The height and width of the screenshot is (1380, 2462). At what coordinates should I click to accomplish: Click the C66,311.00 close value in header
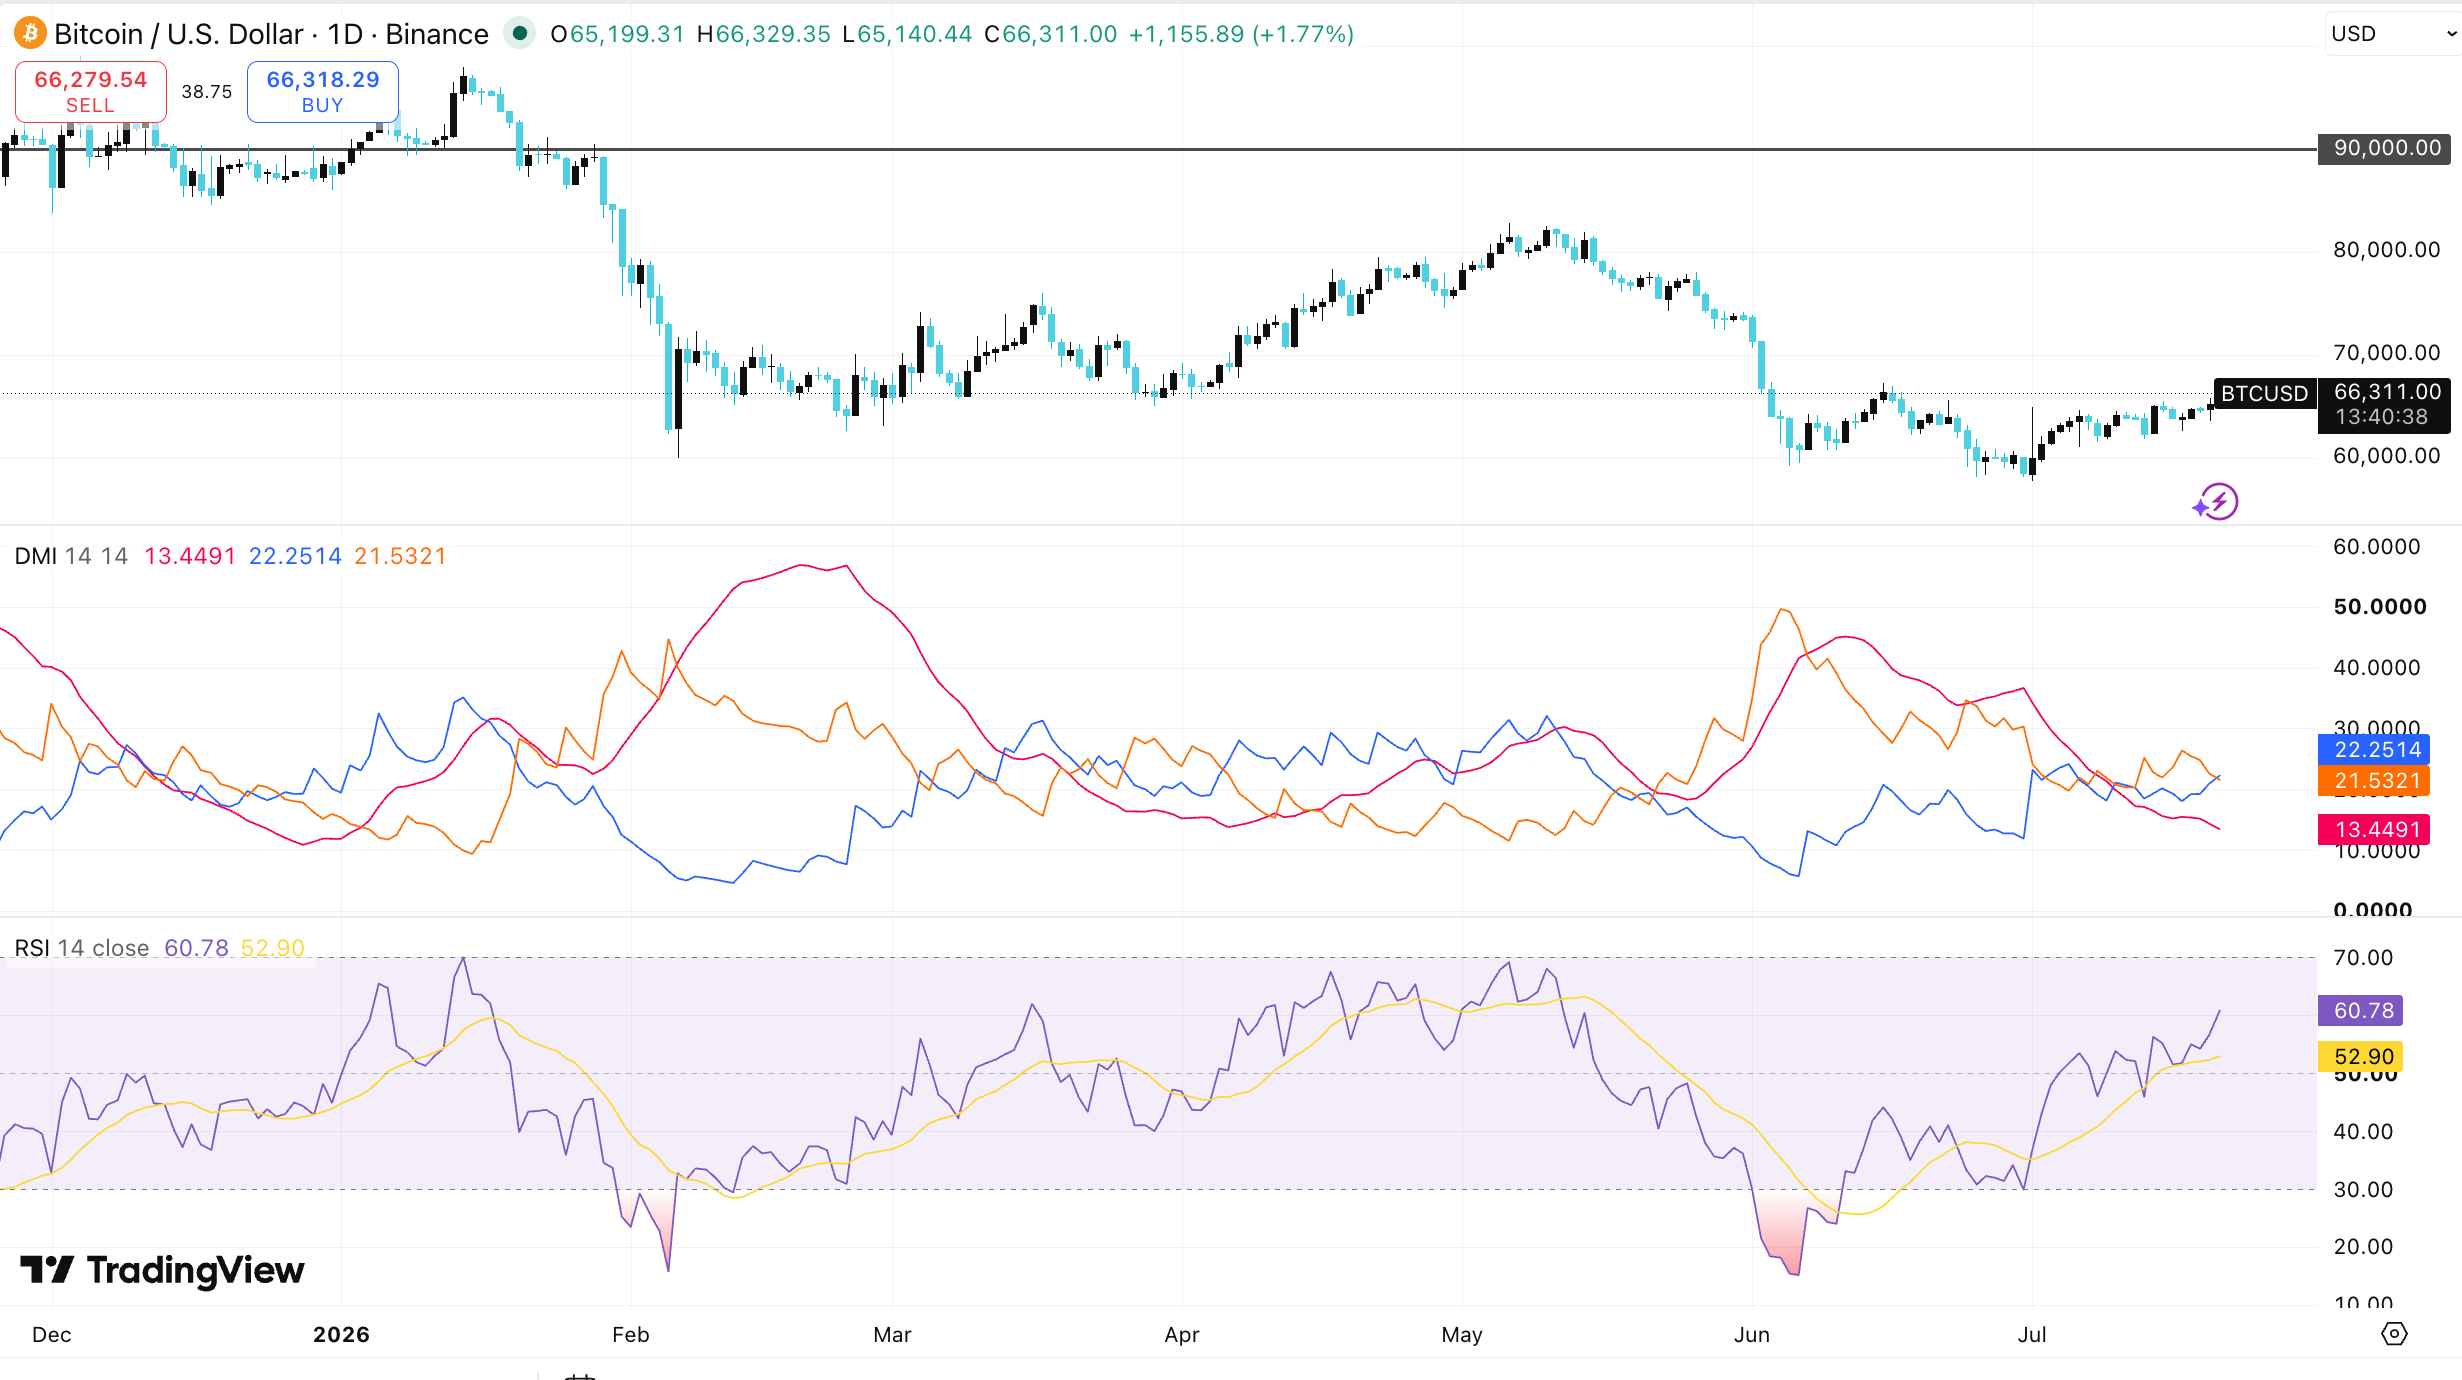pos(1050,34)
